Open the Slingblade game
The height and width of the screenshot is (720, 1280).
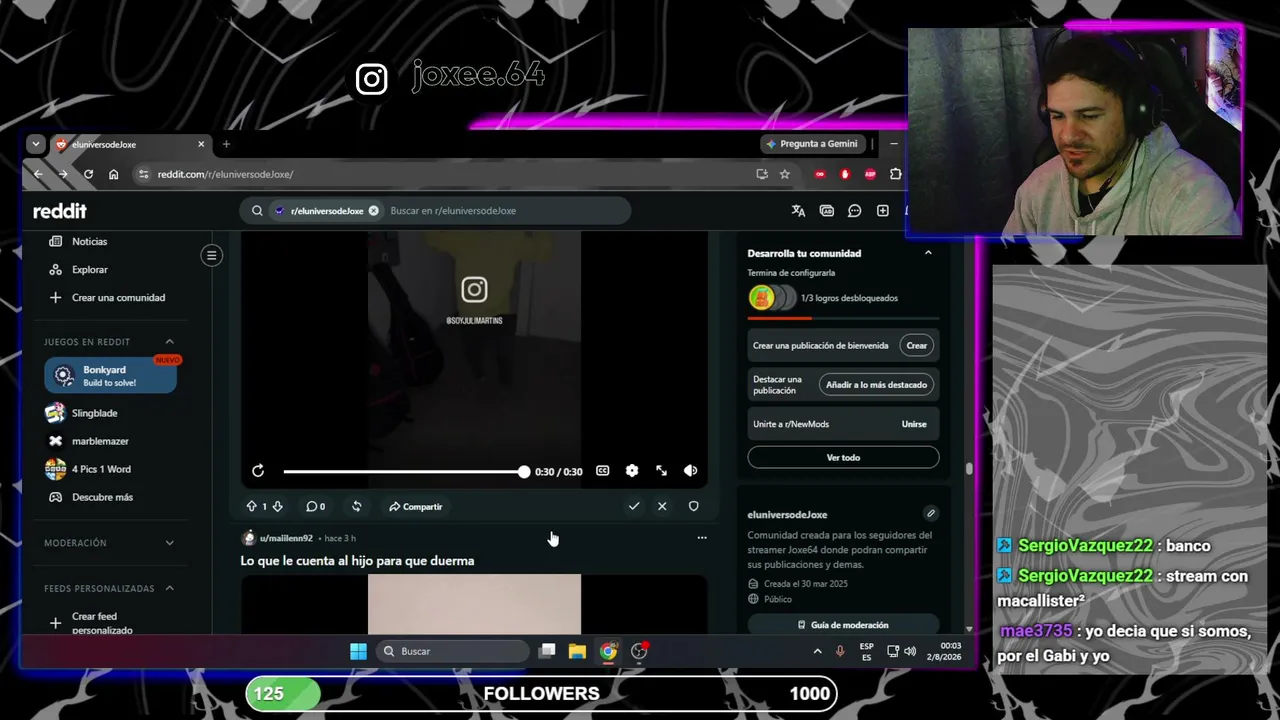(x=94, y=413)
